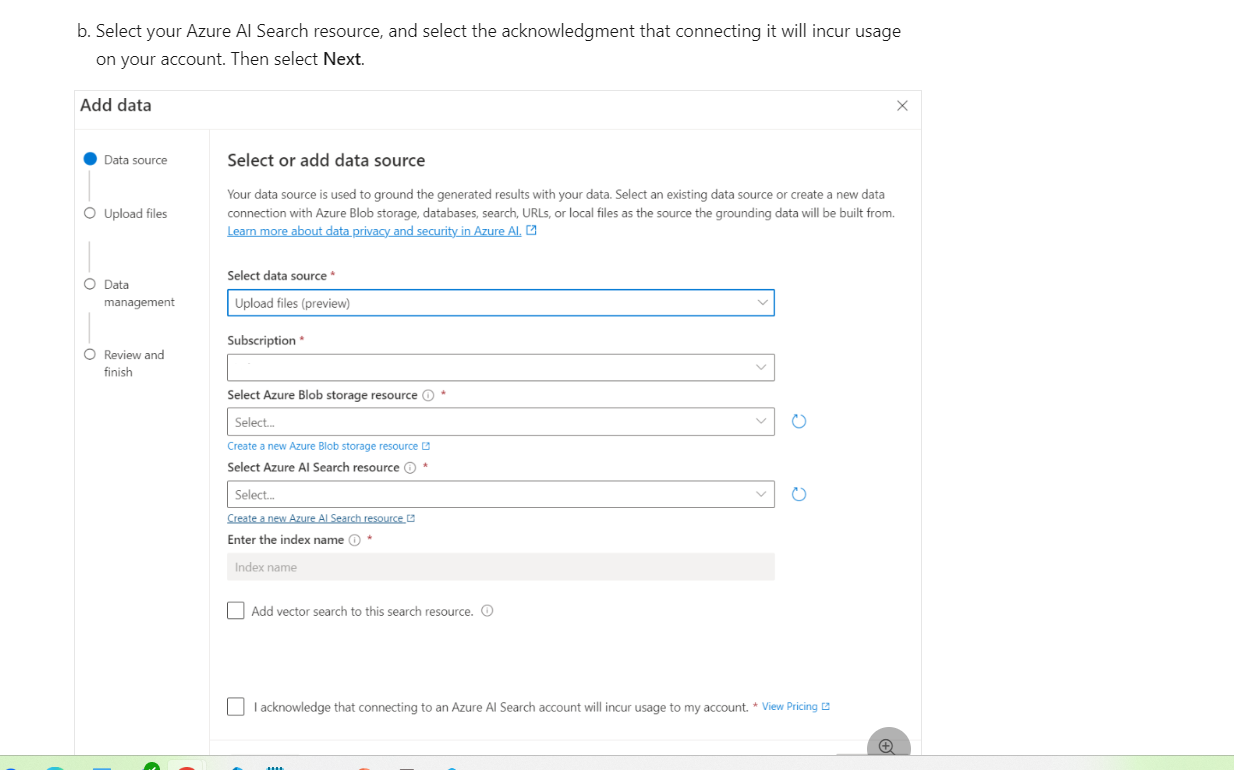The width and height of the screenshot is (1234, 770).
Task: Click the info icon next to Select Azure Blob storage resource
Action: [428, 395]
